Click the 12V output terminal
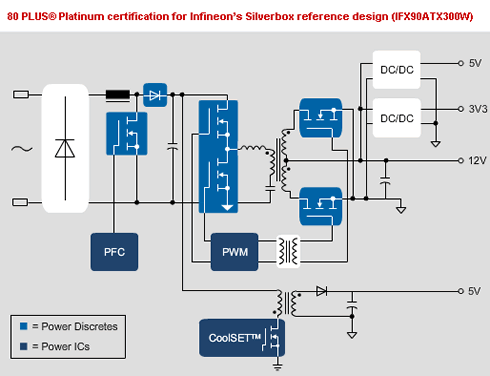 [461, 161]
